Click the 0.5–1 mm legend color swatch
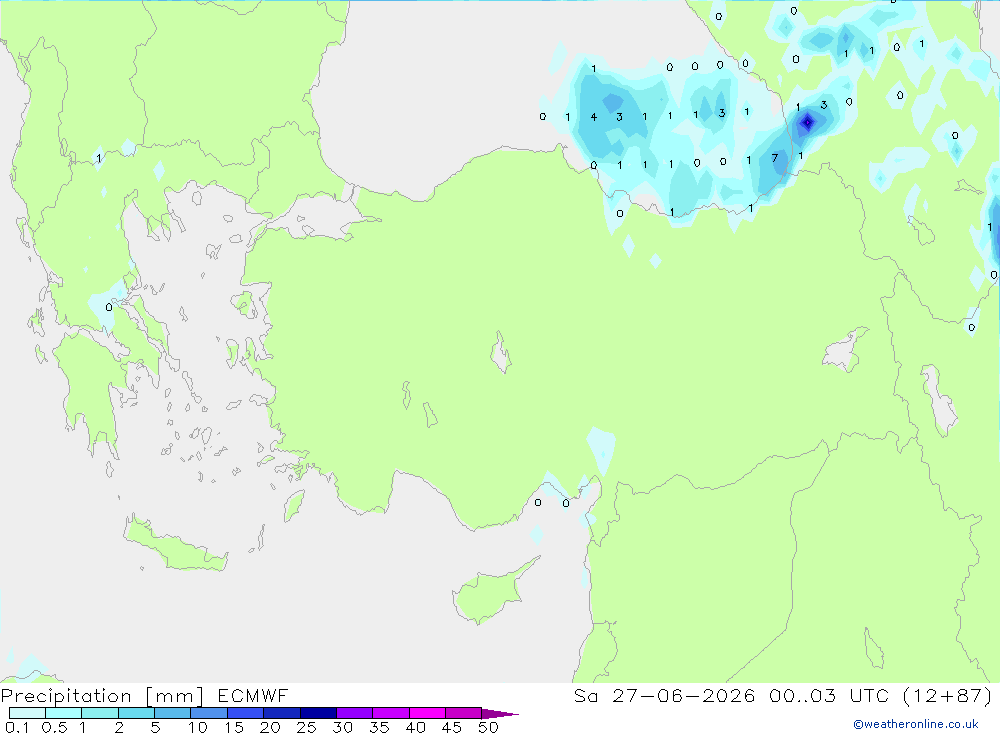Viewport: 1000px width, 733px height. [64, 713]
